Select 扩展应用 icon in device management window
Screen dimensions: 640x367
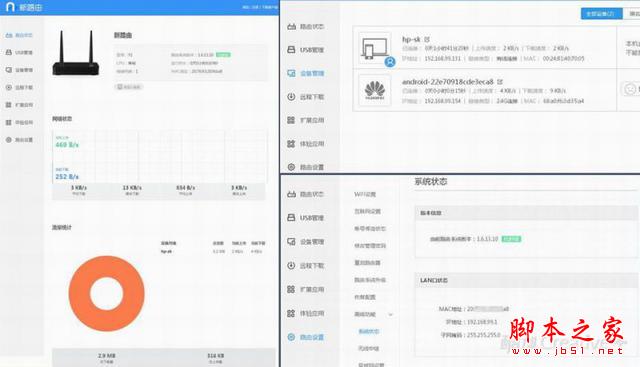coord(291,120)
